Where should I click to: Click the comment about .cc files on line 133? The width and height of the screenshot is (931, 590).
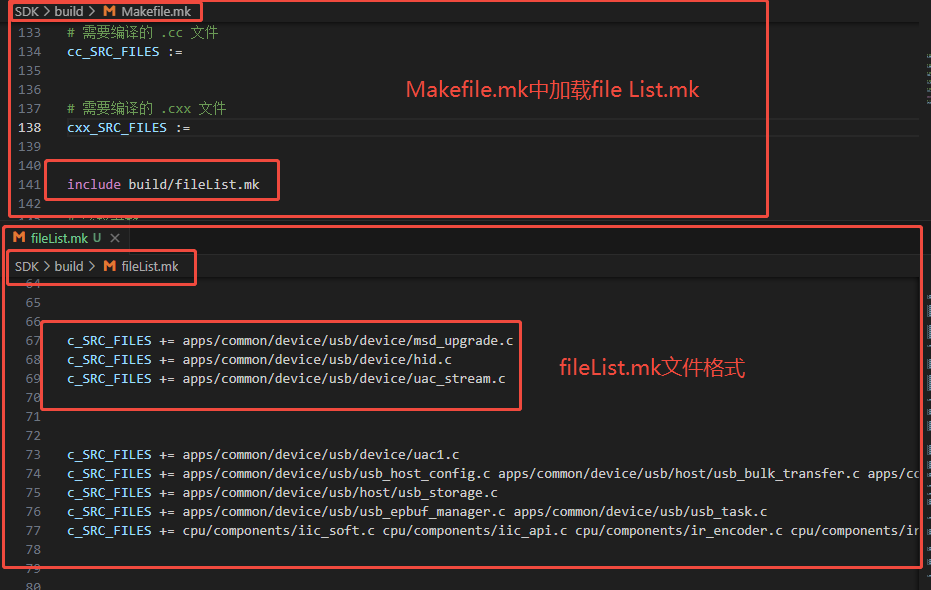142,33
